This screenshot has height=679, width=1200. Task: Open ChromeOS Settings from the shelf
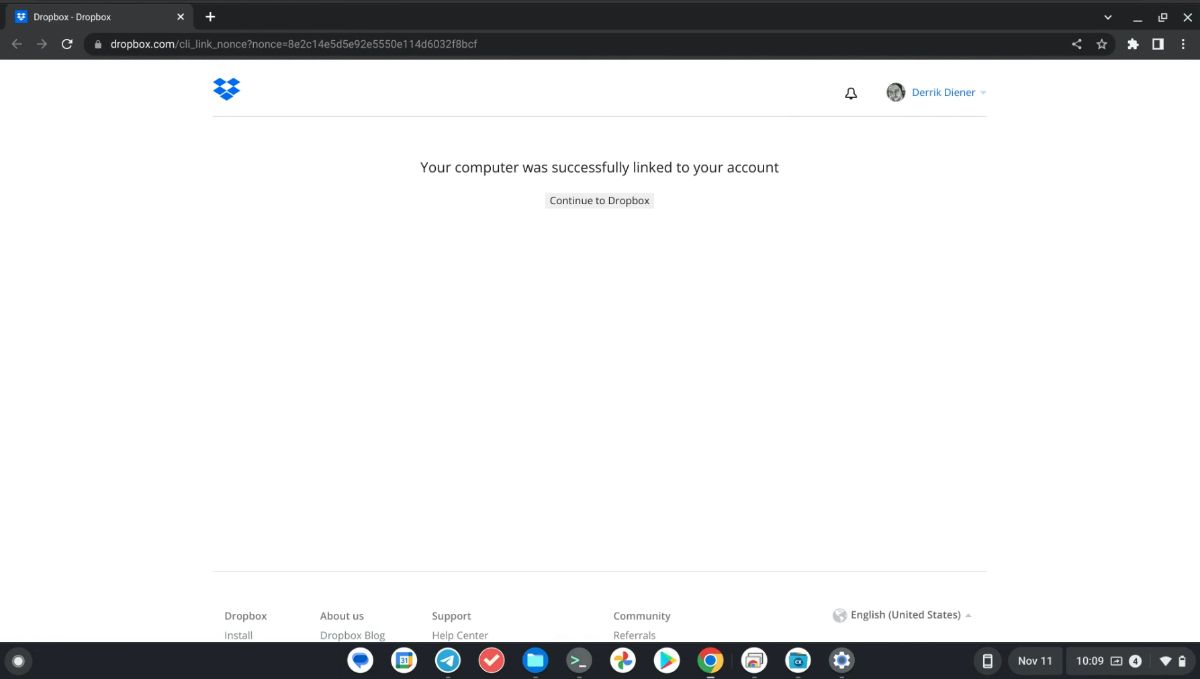tap(841, 660)
